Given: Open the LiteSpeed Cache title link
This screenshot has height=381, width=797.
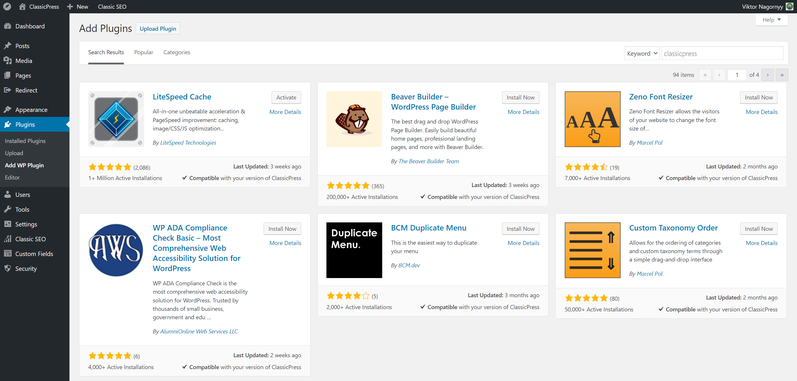Looking at the screenshot, I should pos(182,97).
